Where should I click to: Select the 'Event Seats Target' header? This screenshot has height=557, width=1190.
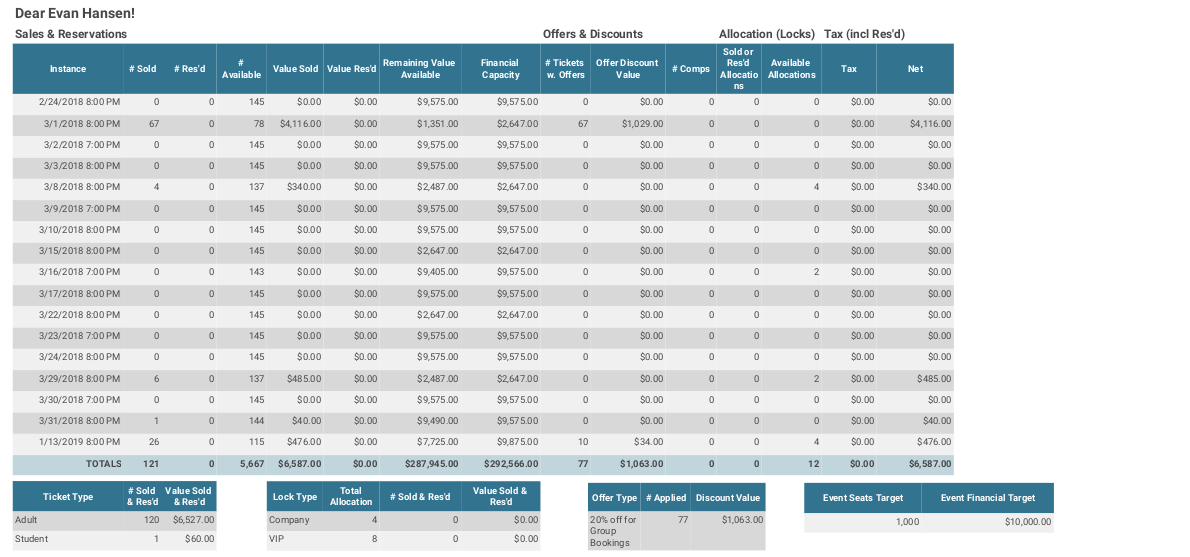point(863,498)
